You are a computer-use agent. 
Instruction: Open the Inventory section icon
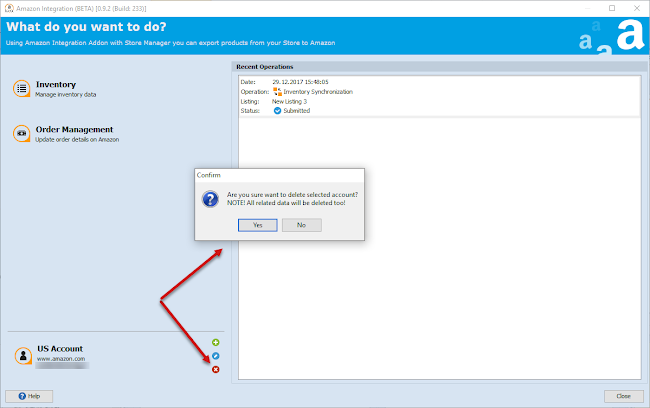coord(22,89)
